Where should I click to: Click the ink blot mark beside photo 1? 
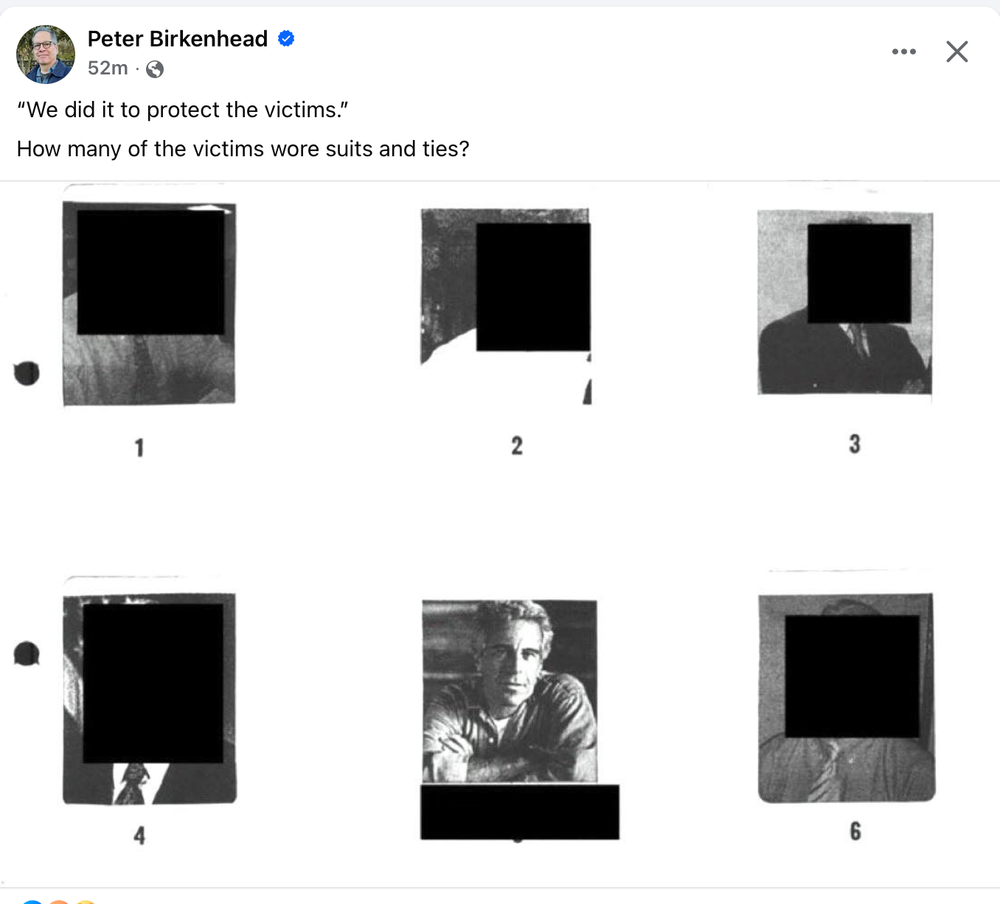point(27,372)
